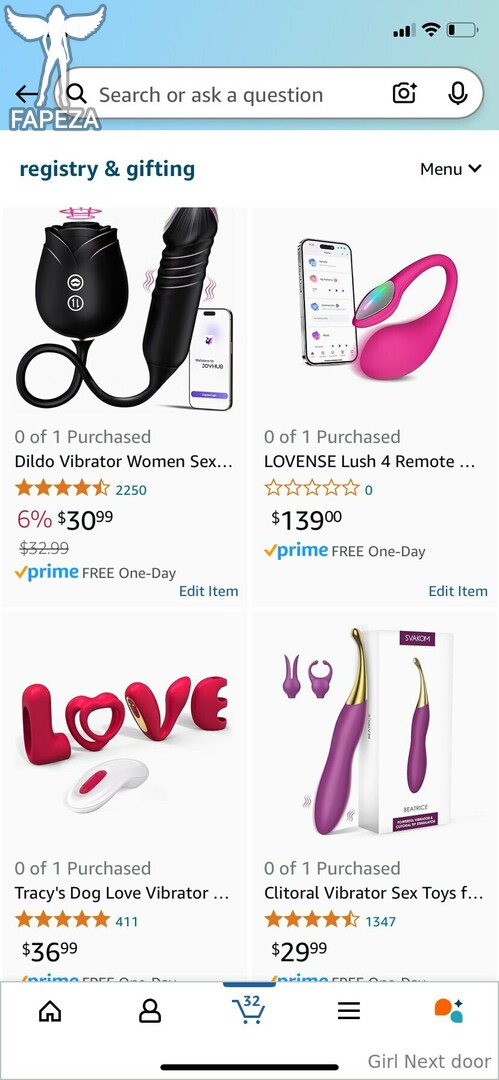The image size is (499, 1080).
Task: Edit Item for the LOVENSE Lush 4
Action: point(458,591)
